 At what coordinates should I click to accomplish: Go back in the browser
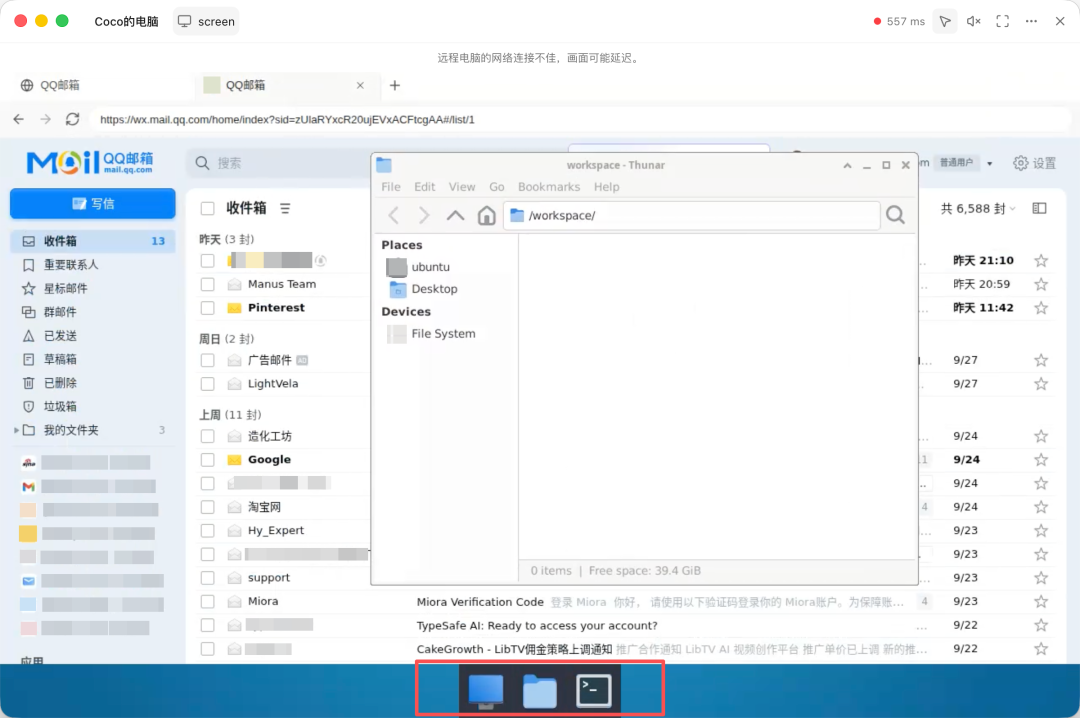tap(19, 119)
